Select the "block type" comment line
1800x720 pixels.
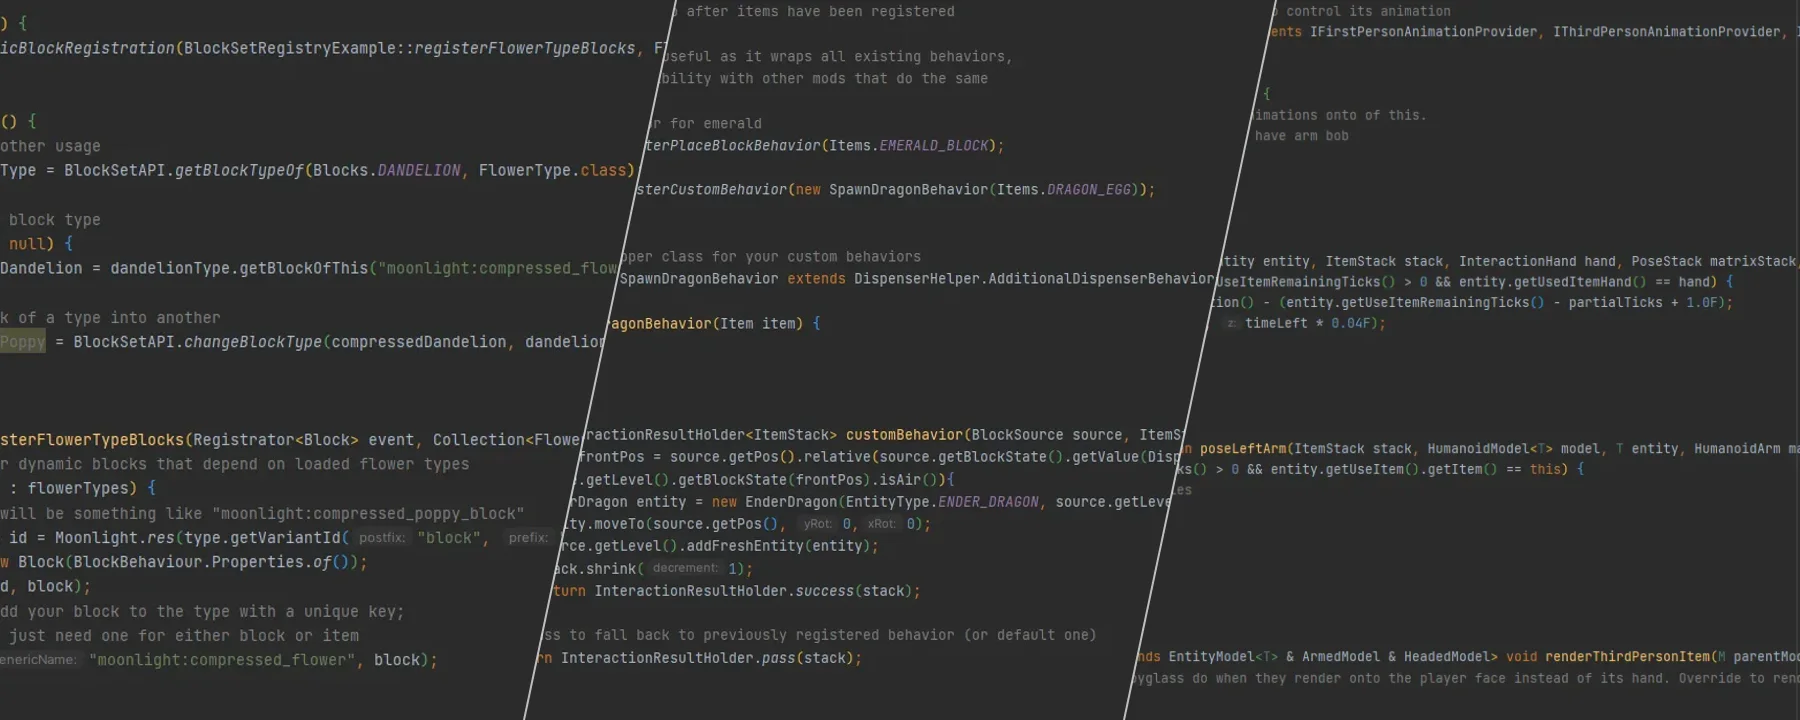pos(55,220)
